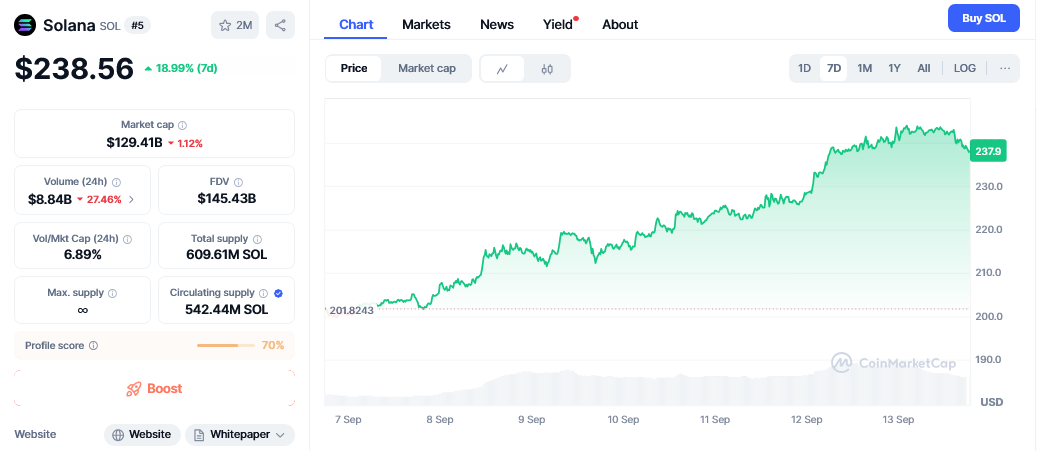The height and width of the screenshot is (451, 1037).
Task: Click the $8.84B volume value
Action: pyautogui.click(x=50, y=199)
